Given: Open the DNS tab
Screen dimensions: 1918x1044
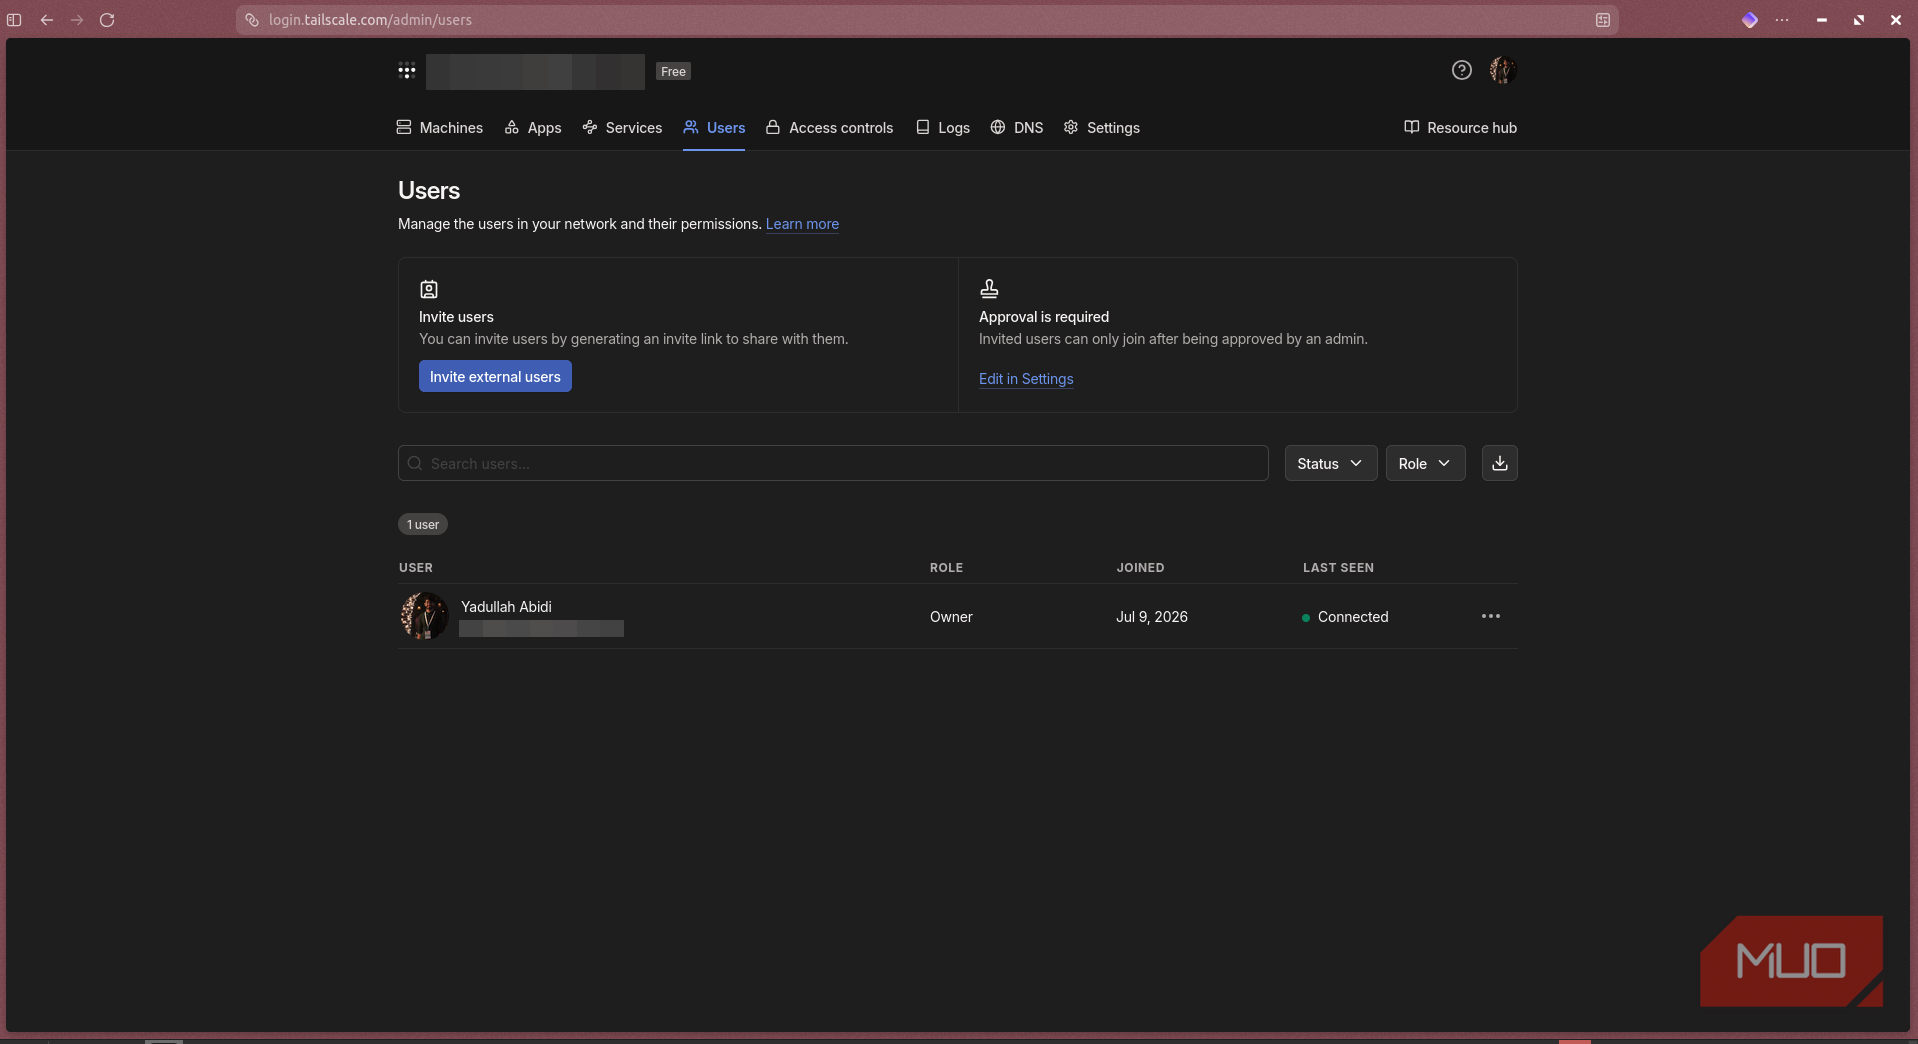Looking at the screenshot, I should click(1017, 128).
